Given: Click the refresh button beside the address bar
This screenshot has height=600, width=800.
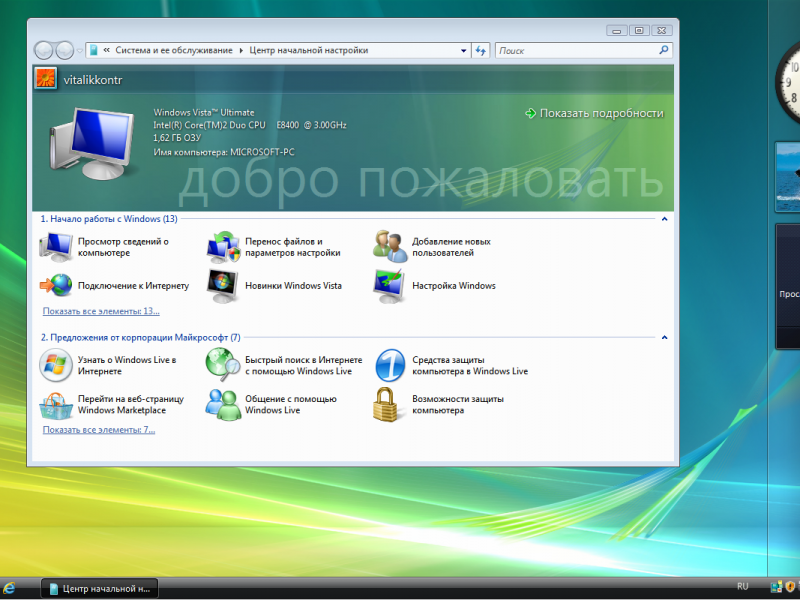Looking at the screenshot, I should coord(481,50).
